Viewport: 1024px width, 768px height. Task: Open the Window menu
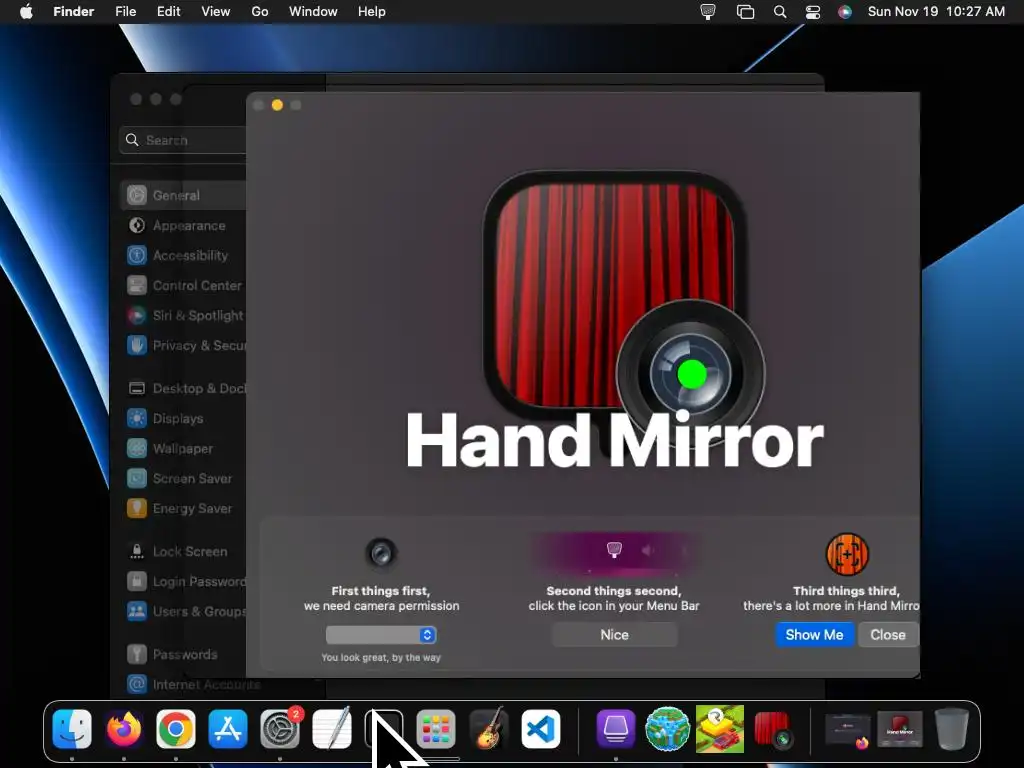(313, 12)
